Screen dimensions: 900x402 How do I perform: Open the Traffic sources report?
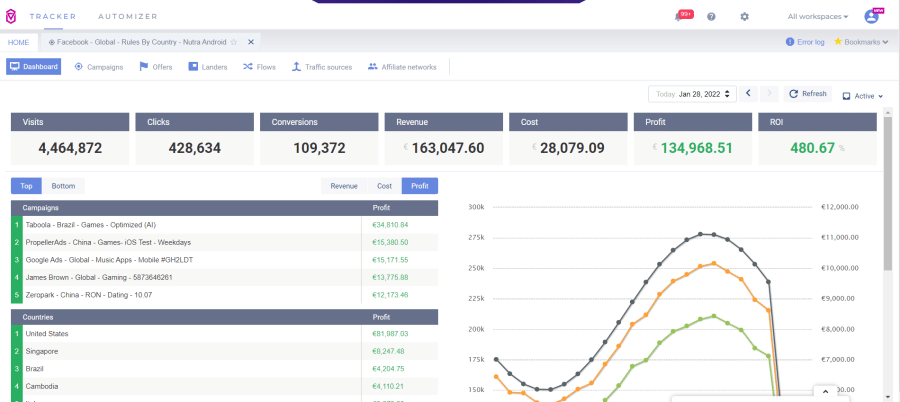(321, 67)
